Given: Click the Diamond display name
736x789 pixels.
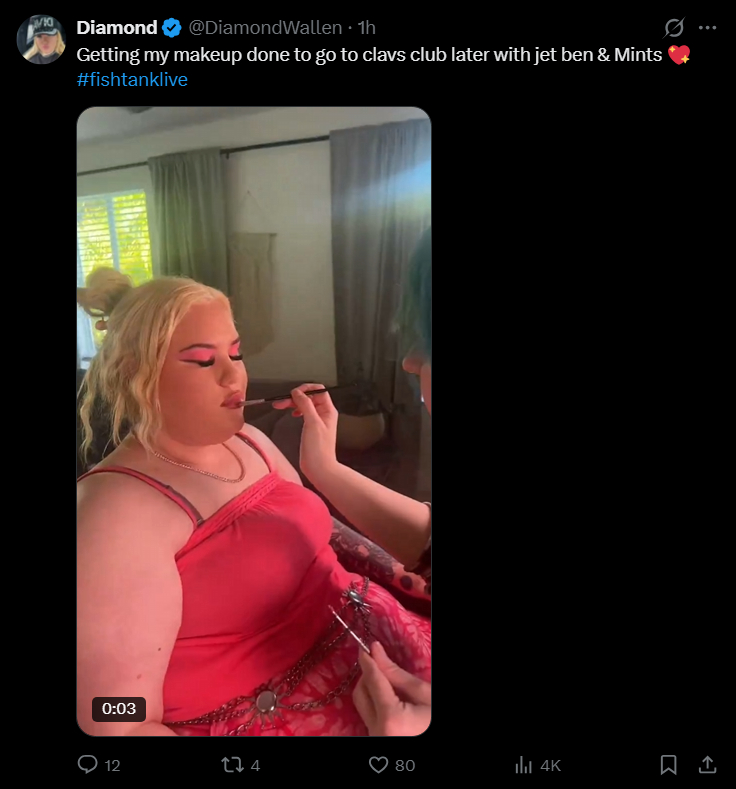Looking at the screenshot, I should pyautogui.click(x=117, y=28).
